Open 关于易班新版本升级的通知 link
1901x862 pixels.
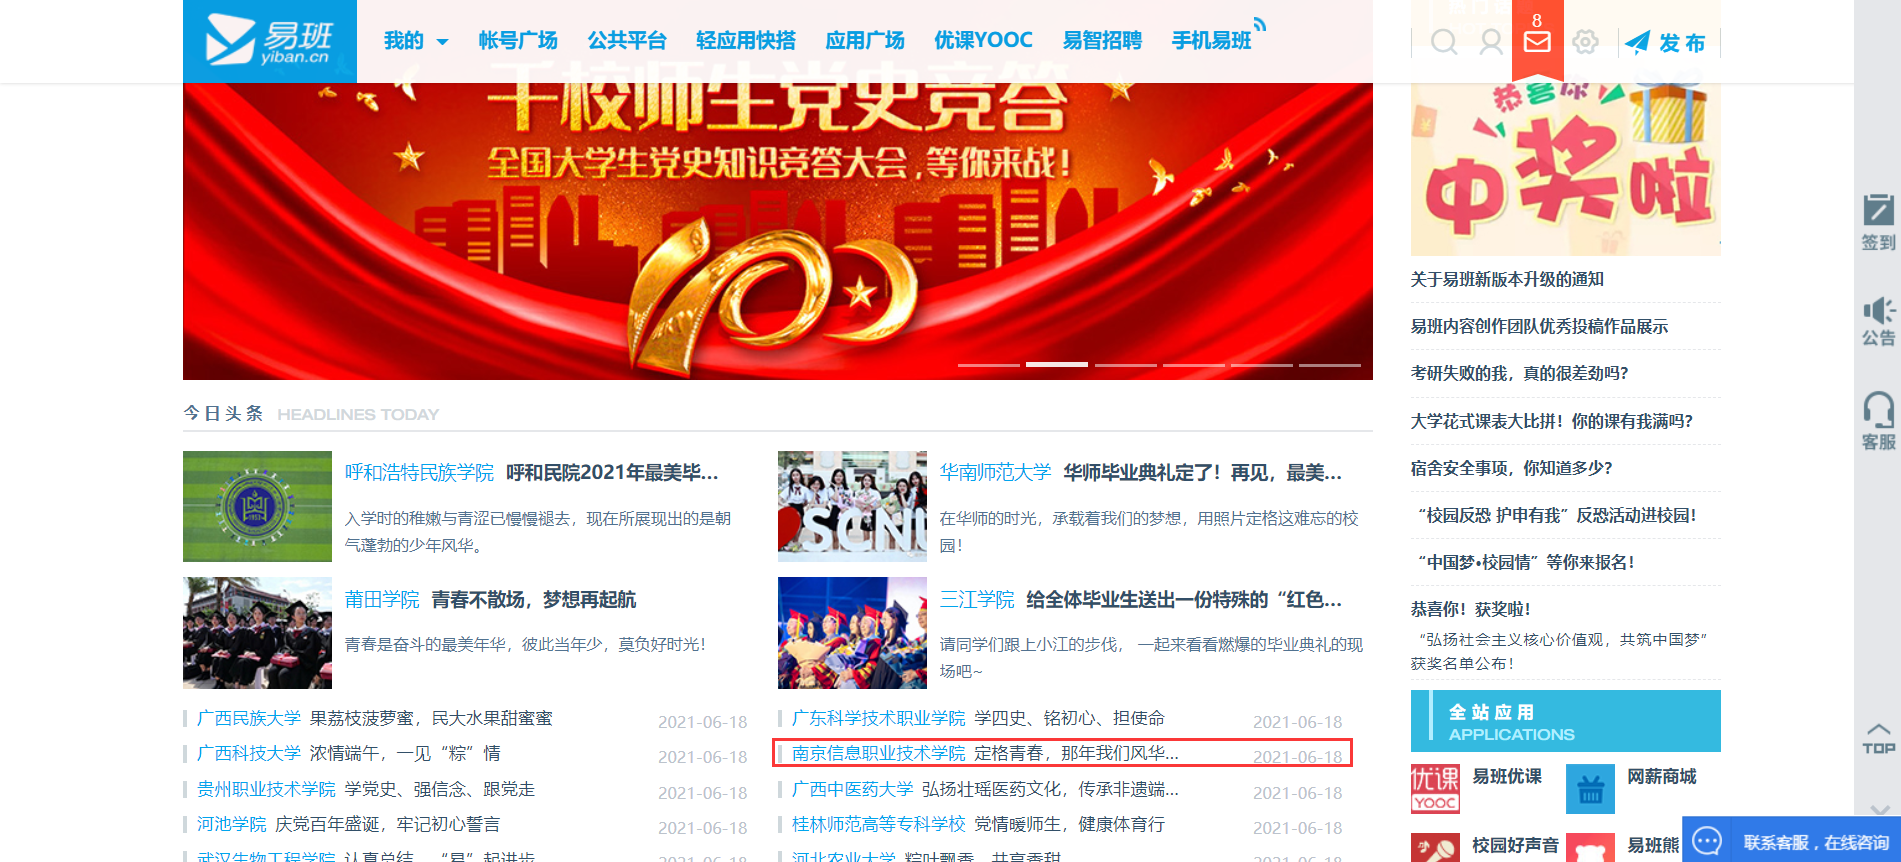[1507, 279]
